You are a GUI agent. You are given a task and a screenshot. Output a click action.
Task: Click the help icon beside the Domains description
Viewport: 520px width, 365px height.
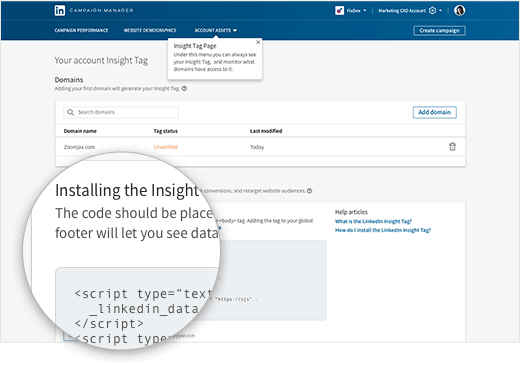coord(184,89)
